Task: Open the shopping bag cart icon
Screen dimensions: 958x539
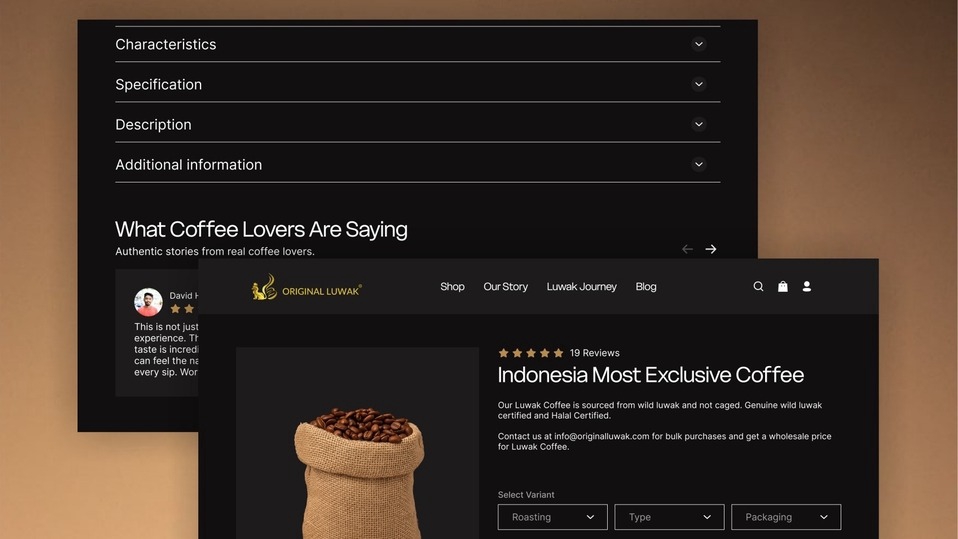Action: click(x=783, y=286)
